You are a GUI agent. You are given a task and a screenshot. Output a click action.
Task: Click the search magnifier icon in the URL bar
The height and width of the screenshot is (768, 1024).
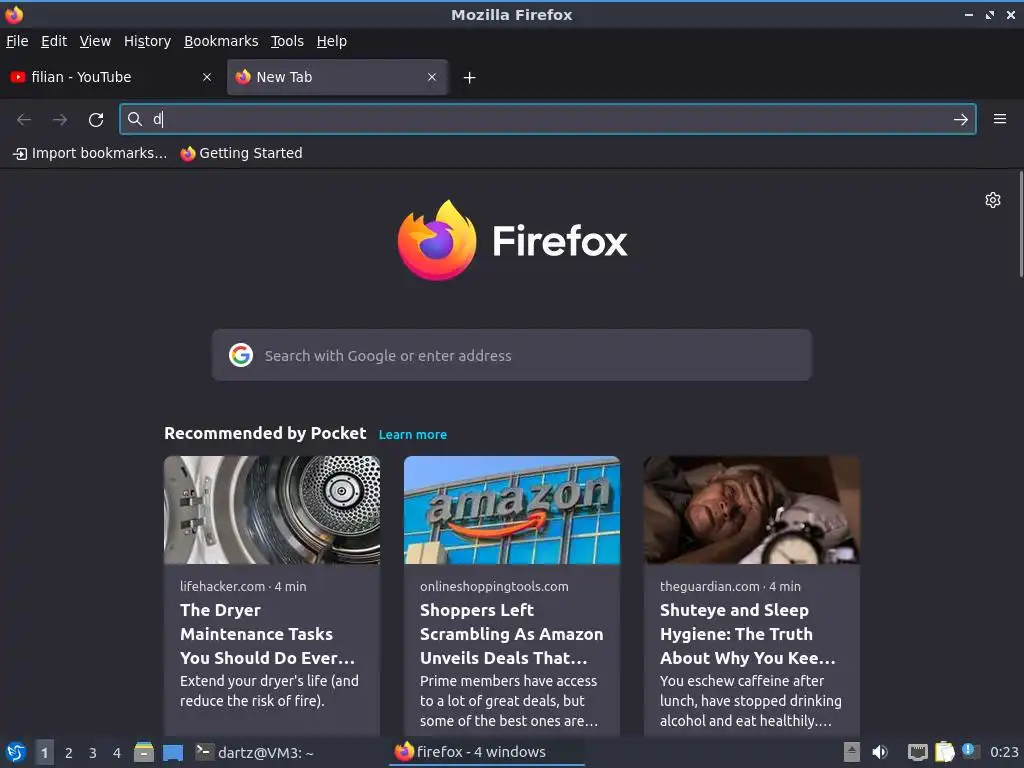(135, 119)
